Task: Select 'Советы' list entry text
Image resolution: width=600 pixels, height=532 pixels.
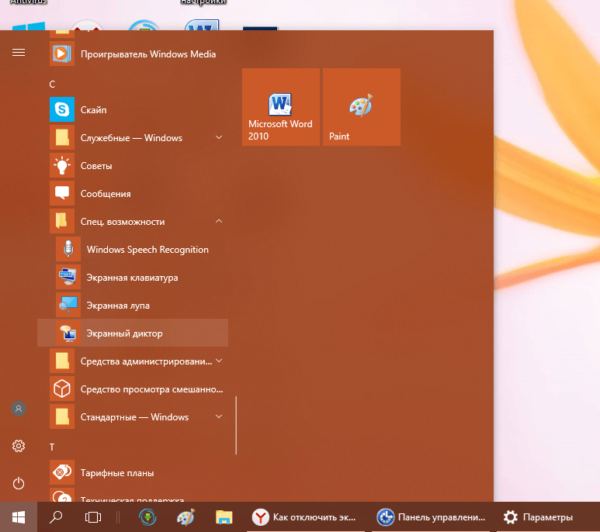Action: click(x=96, y=166)
